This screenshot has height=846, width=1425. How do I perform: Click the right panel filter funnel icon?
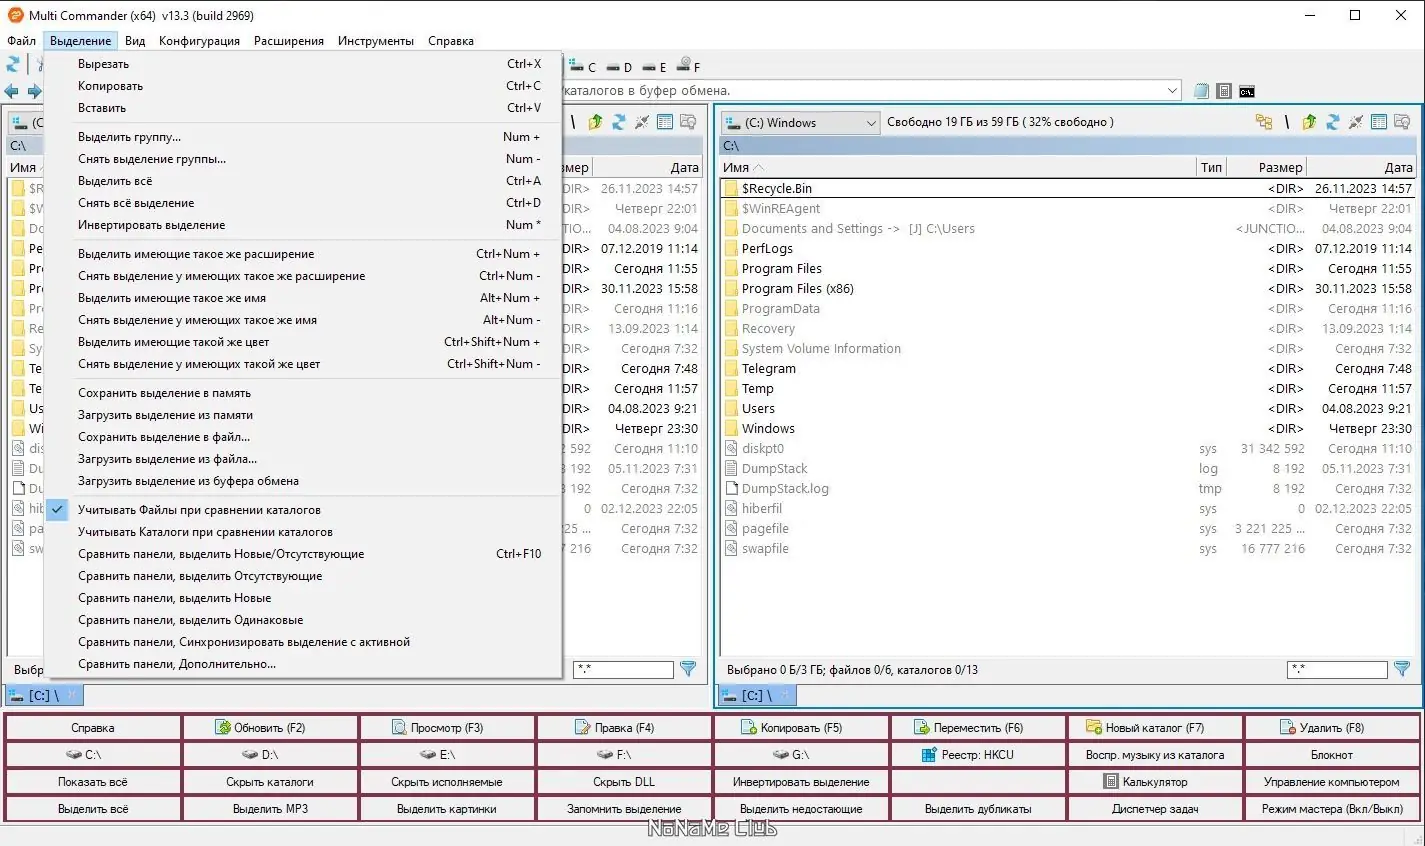coord(1402,669)
